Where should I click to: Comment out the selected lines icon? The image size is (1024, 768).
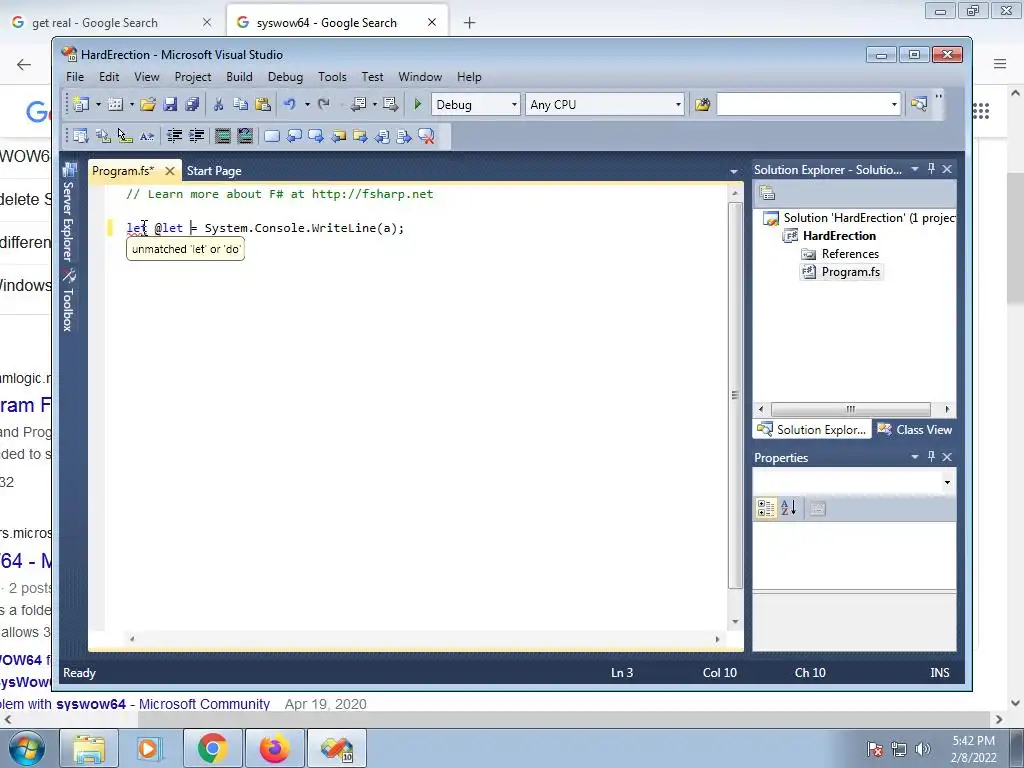click(x=223, y=136)
